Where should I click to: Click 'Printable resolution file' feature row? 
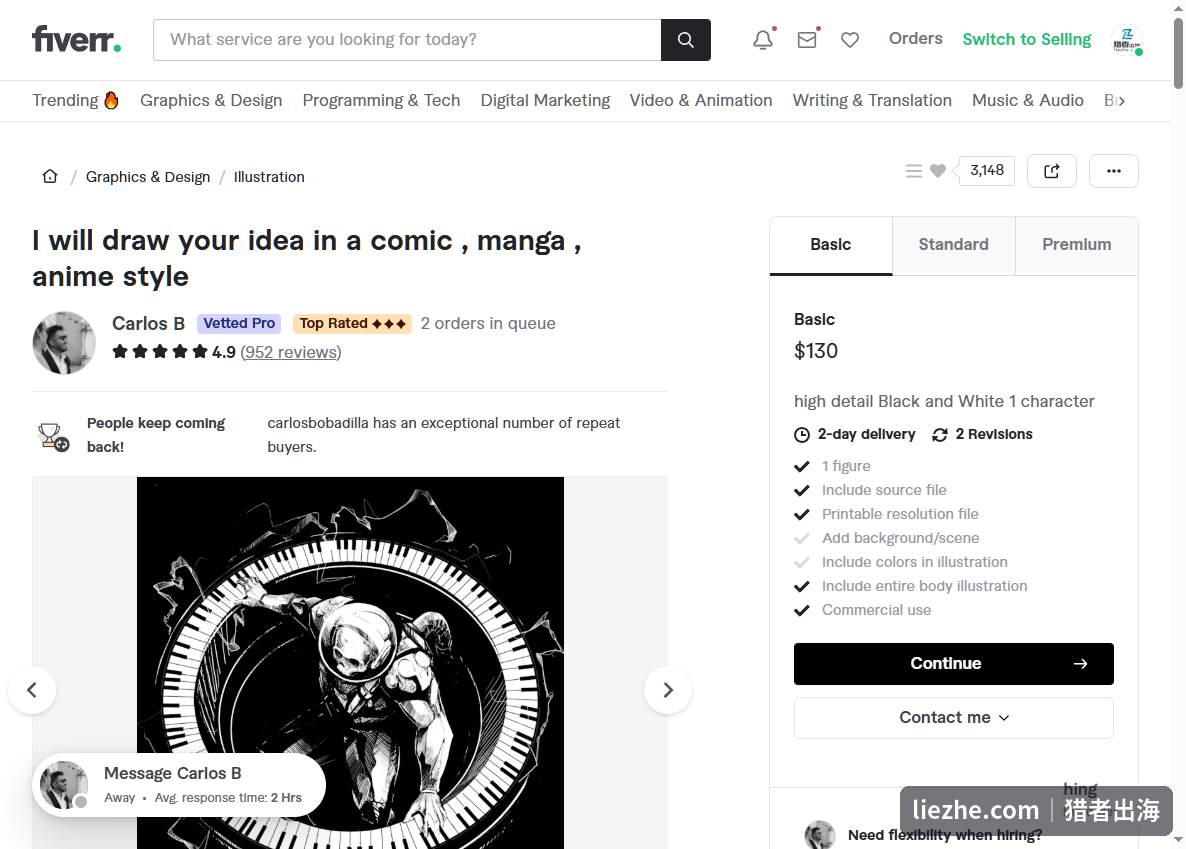click(x=886, y=515)
